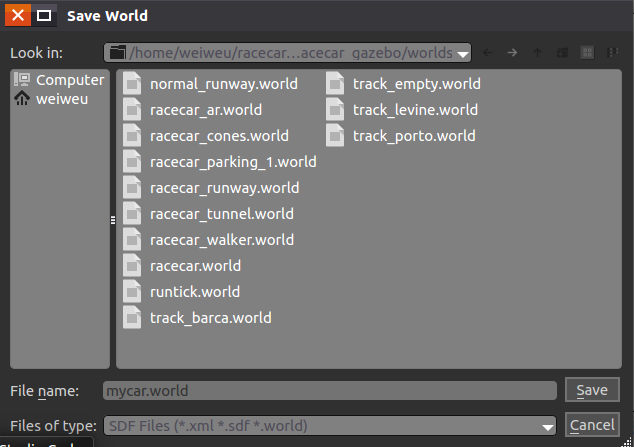Click file icon of track_porto.world
The image size is (634, 447).
tap(335, 136)
